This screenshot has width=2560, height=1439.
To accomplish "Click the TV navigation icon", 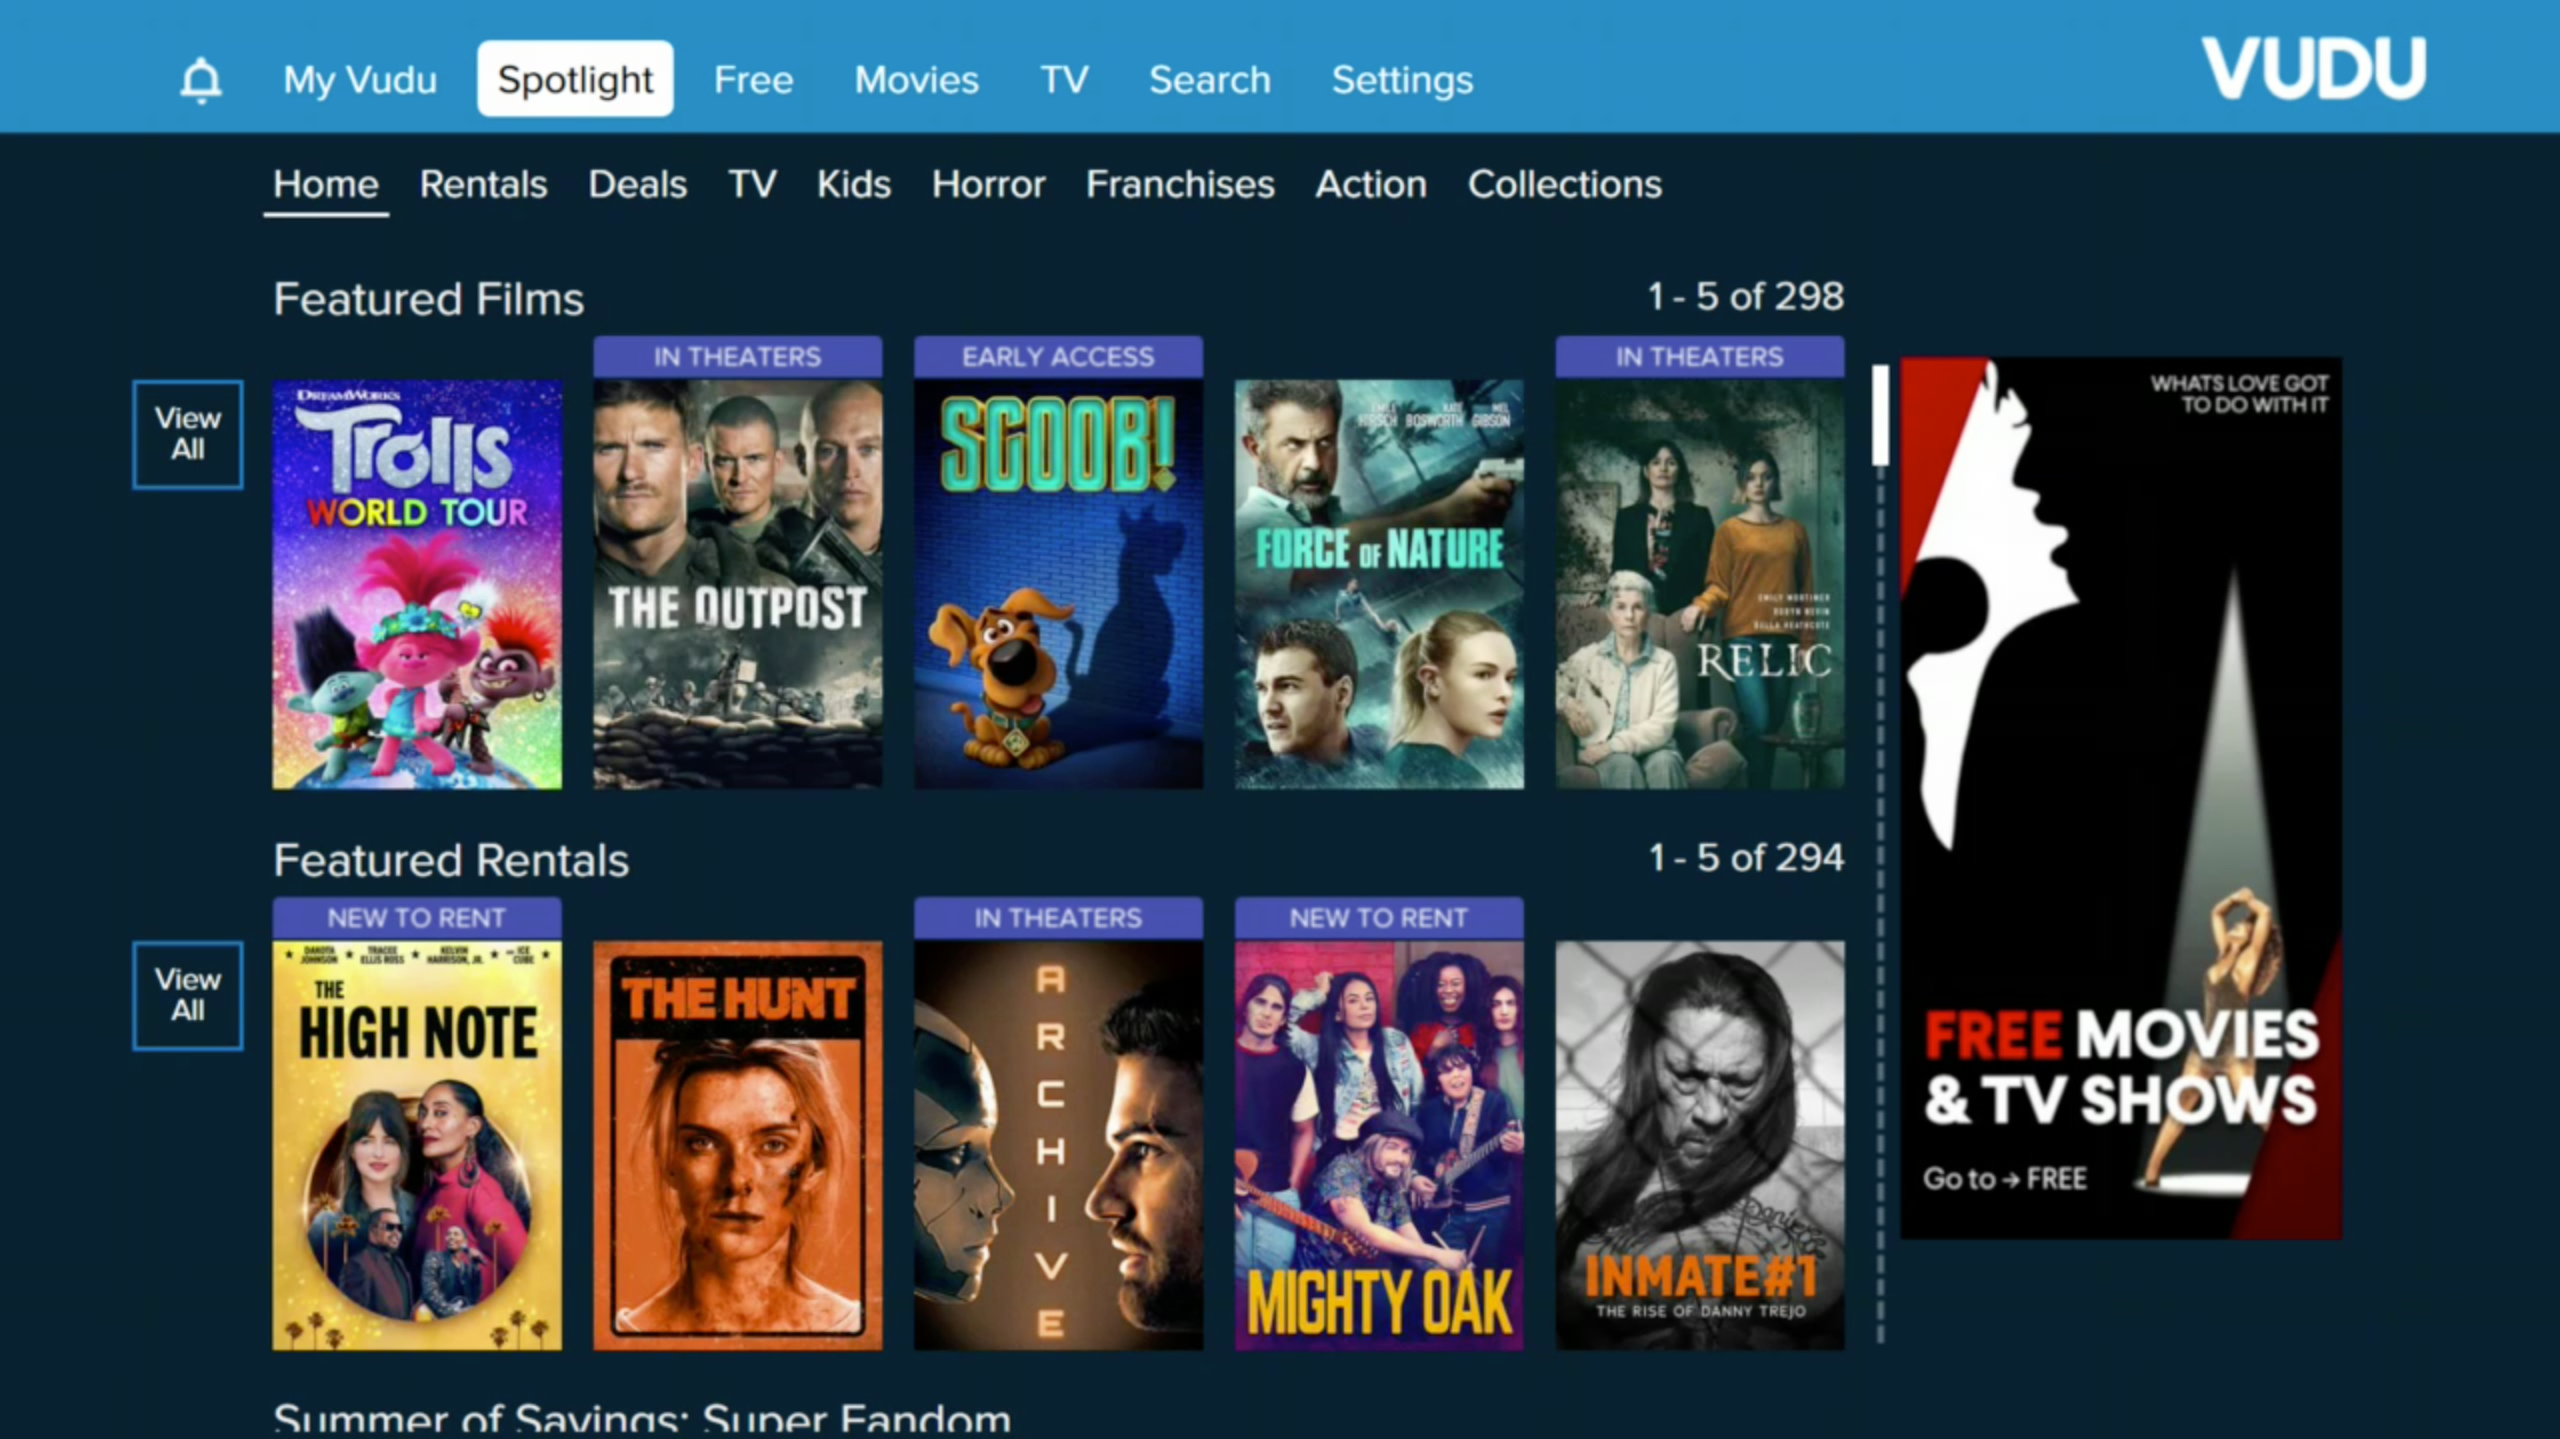I will 1064,79.
